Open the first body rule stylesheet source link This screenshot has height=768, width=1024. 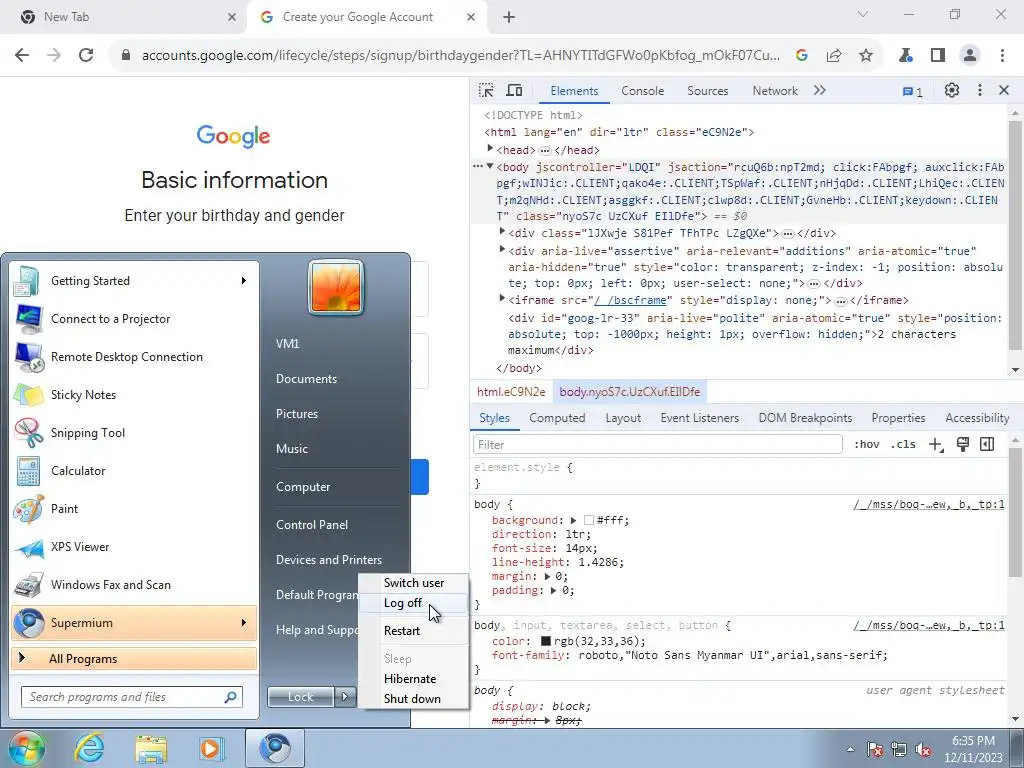pos(929,504)
